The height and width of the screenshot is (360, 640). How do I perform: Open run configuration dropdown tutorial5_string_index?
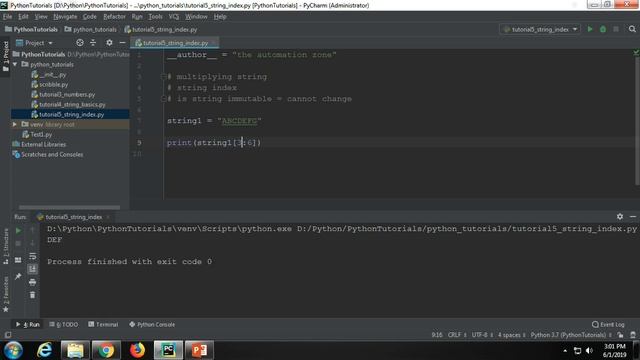(x=540, y=29)
